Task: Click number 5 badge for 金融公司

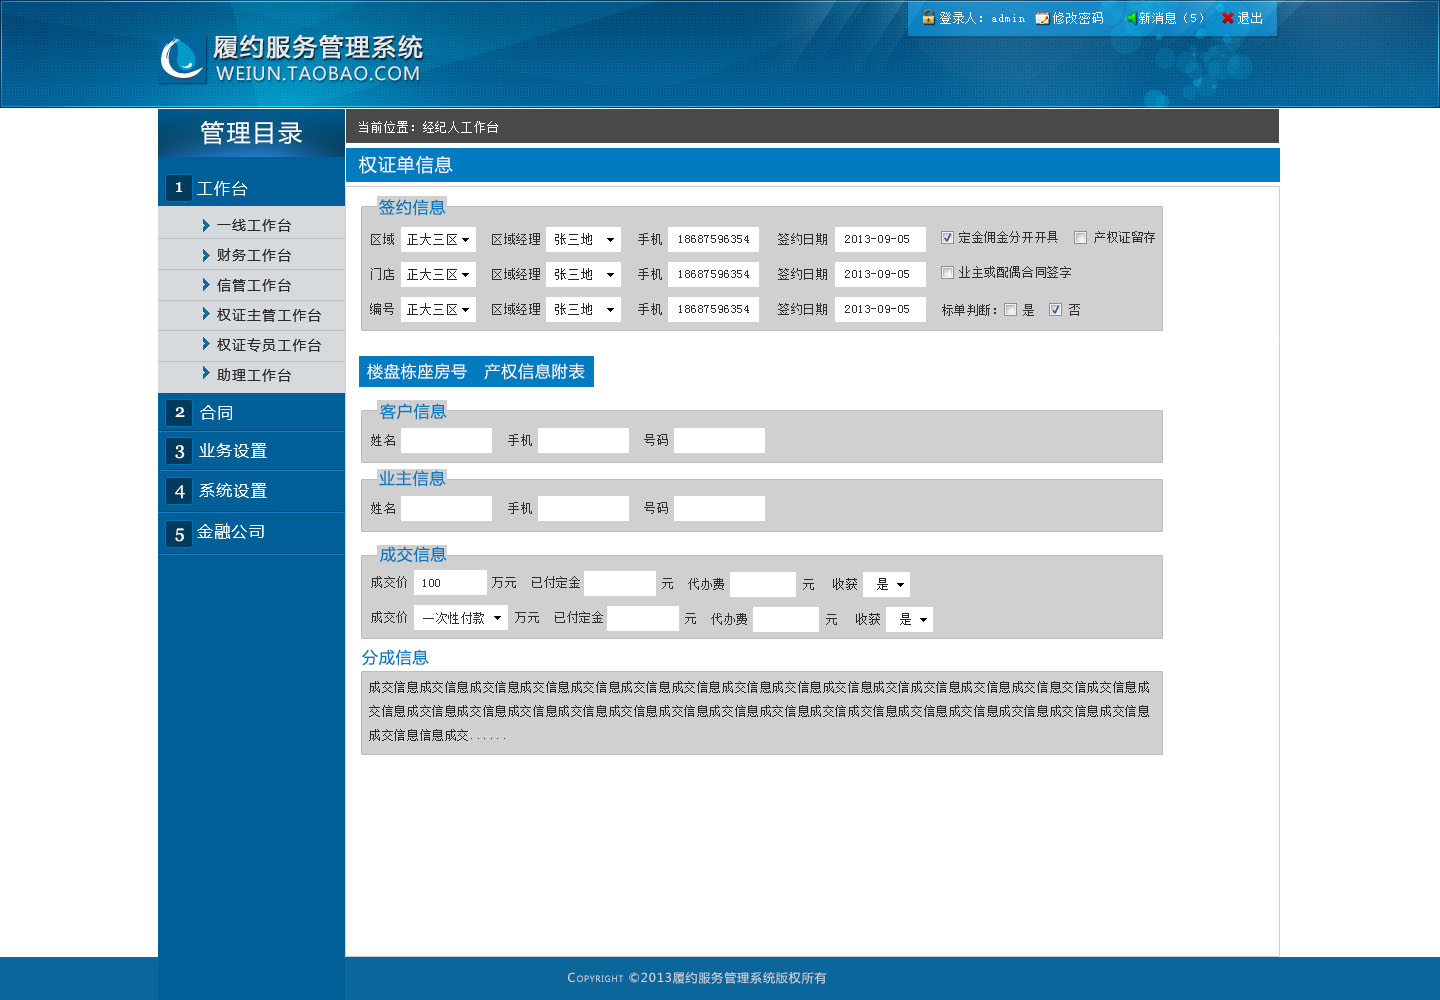Action: (x=179, y=533)
